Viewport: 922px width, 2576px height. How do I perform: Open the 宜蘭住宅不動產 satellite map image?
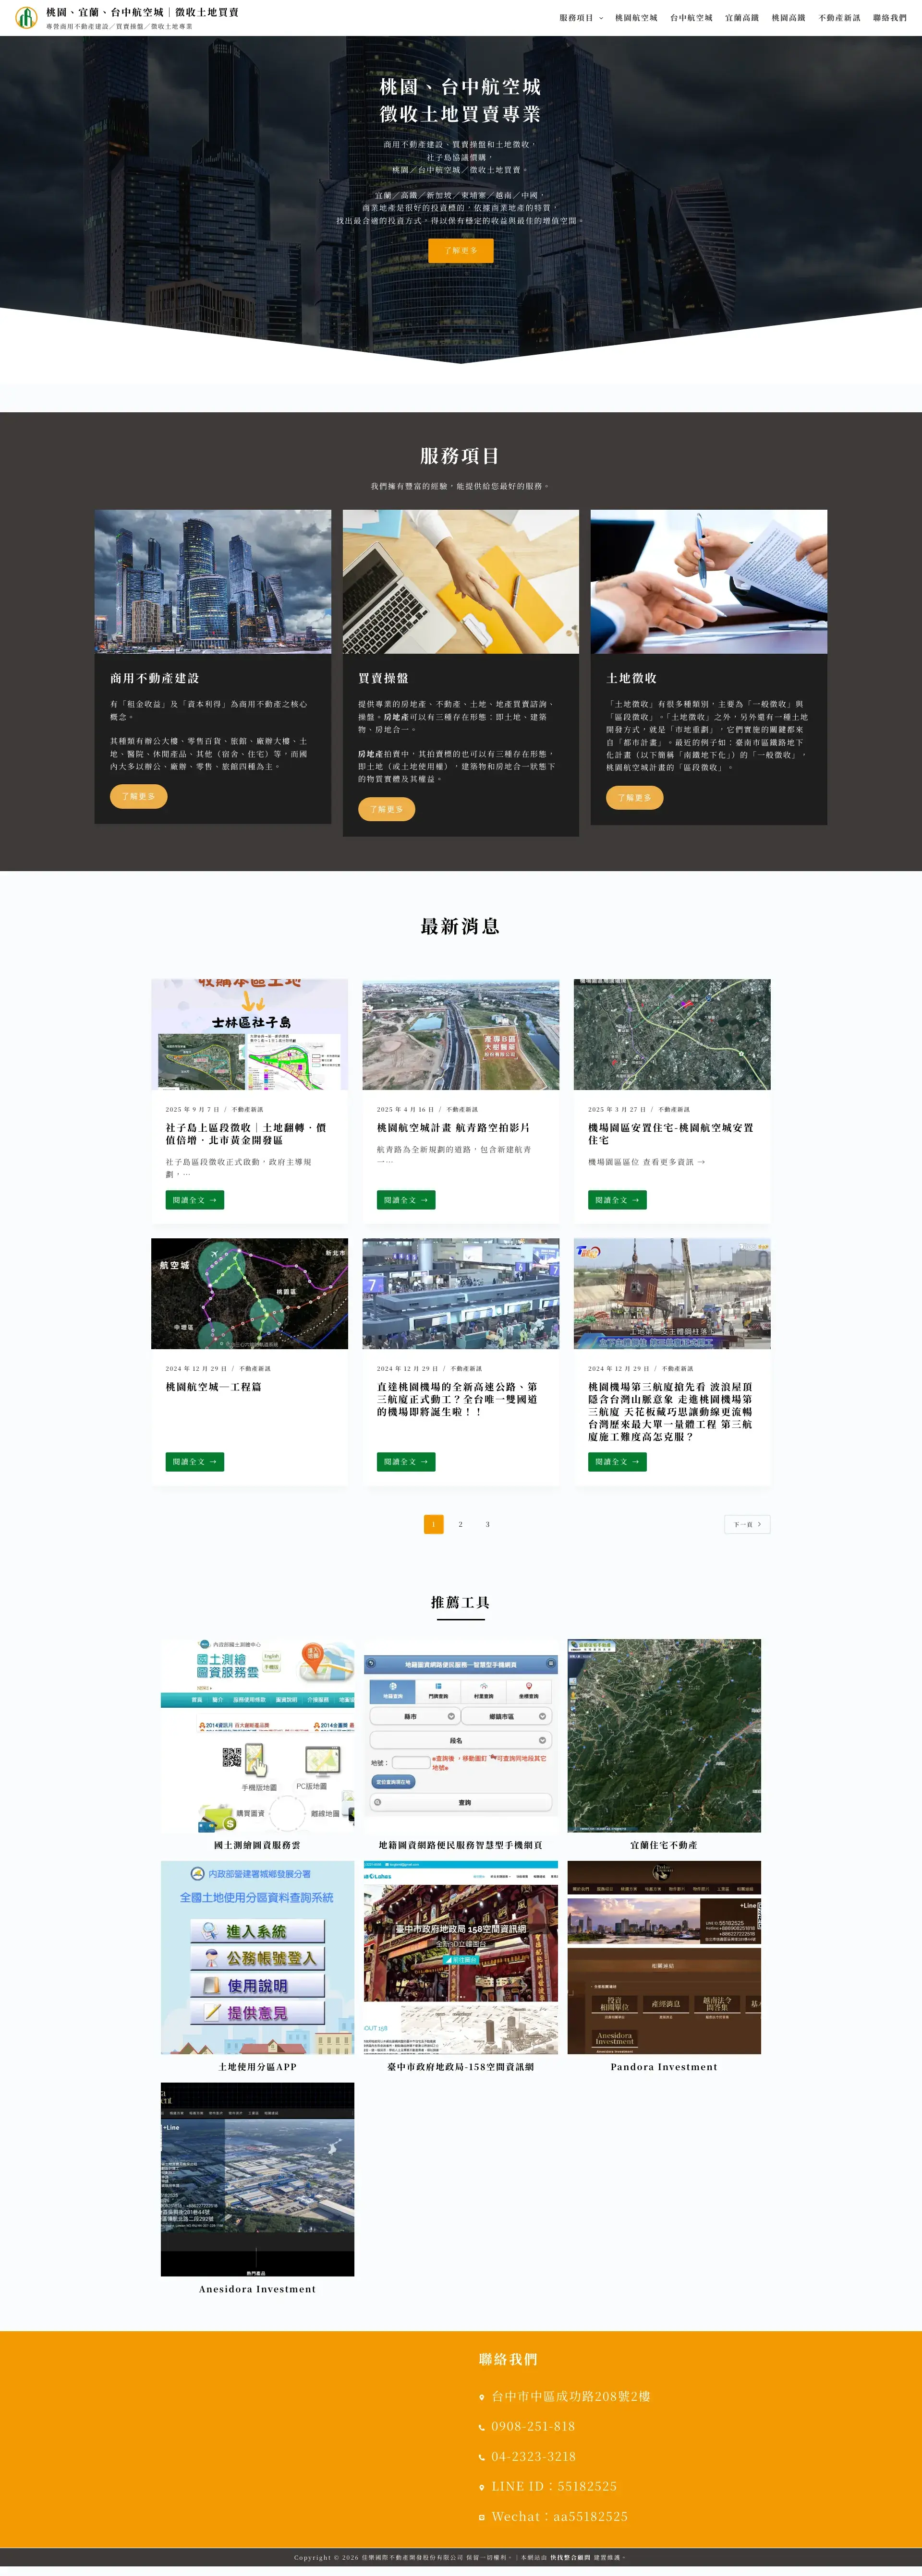pos(664,1736)
